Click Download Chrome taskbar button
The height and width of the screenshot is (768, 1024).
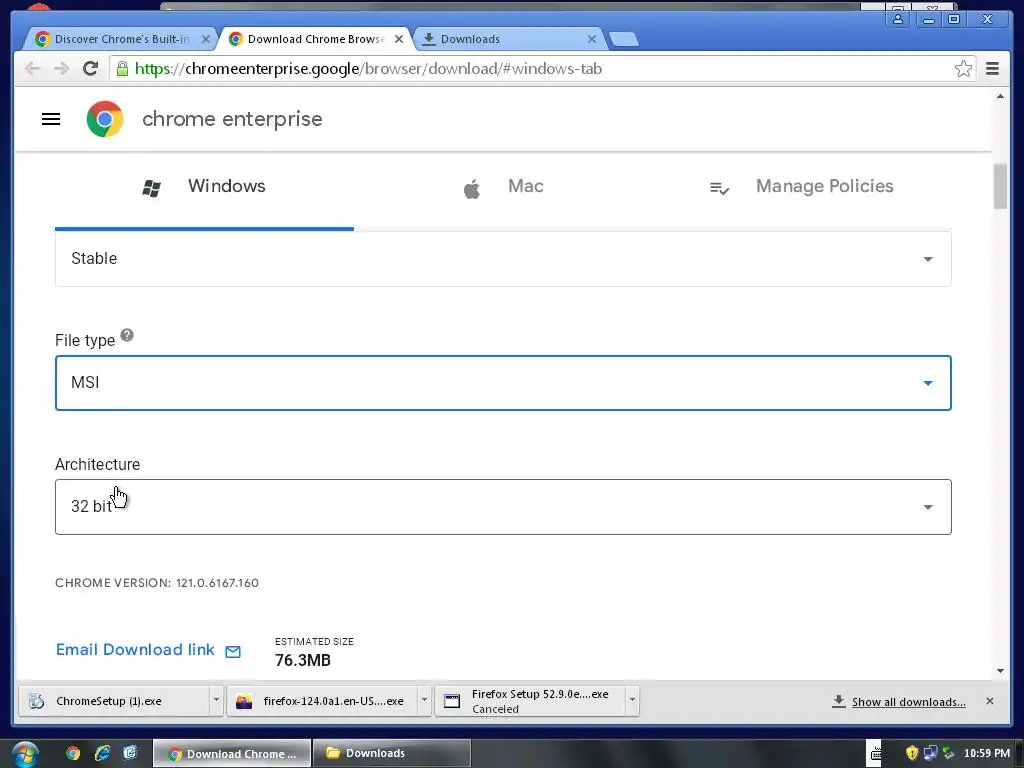click(232, 753)
